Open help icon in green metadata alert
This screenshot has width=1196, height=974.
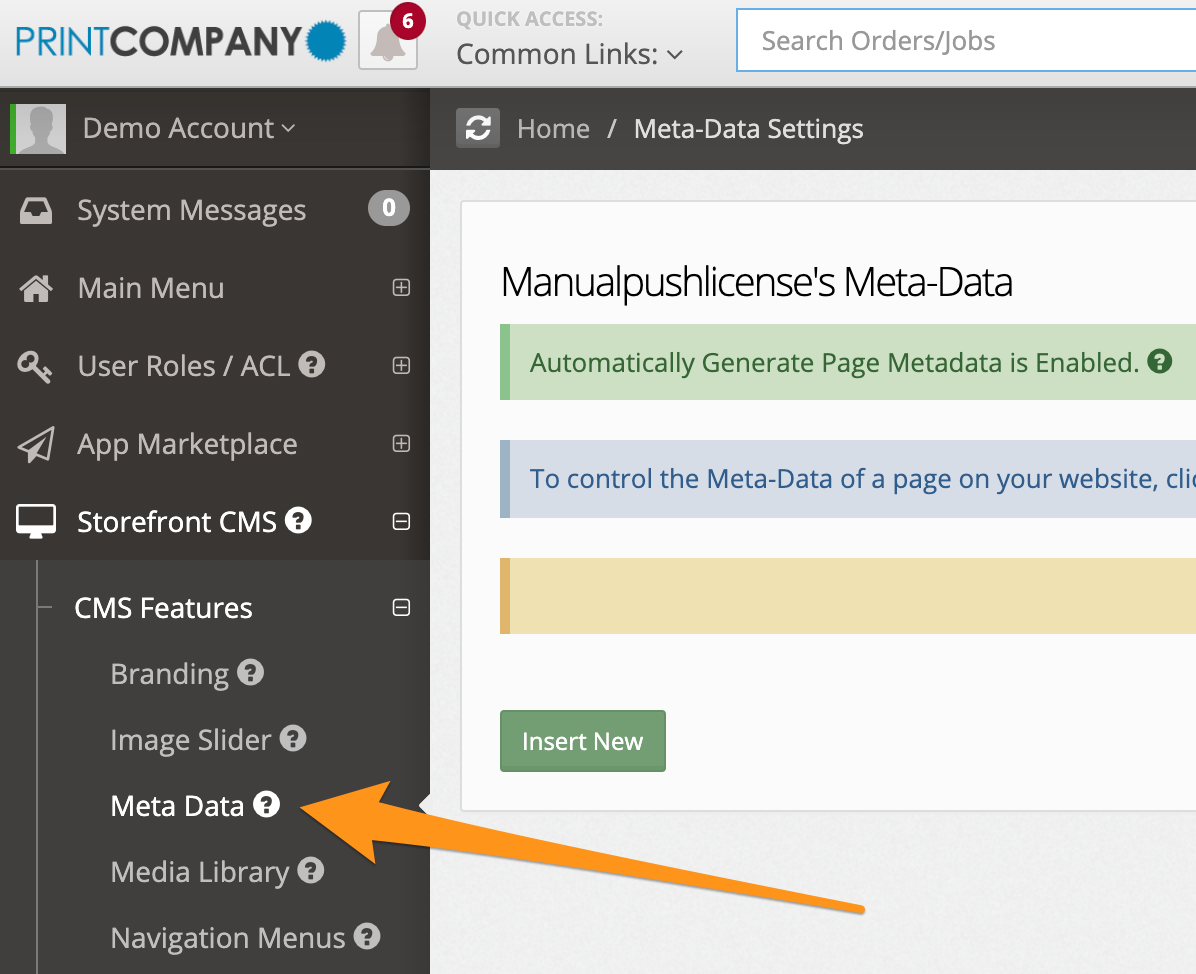tap(1159, 362)
